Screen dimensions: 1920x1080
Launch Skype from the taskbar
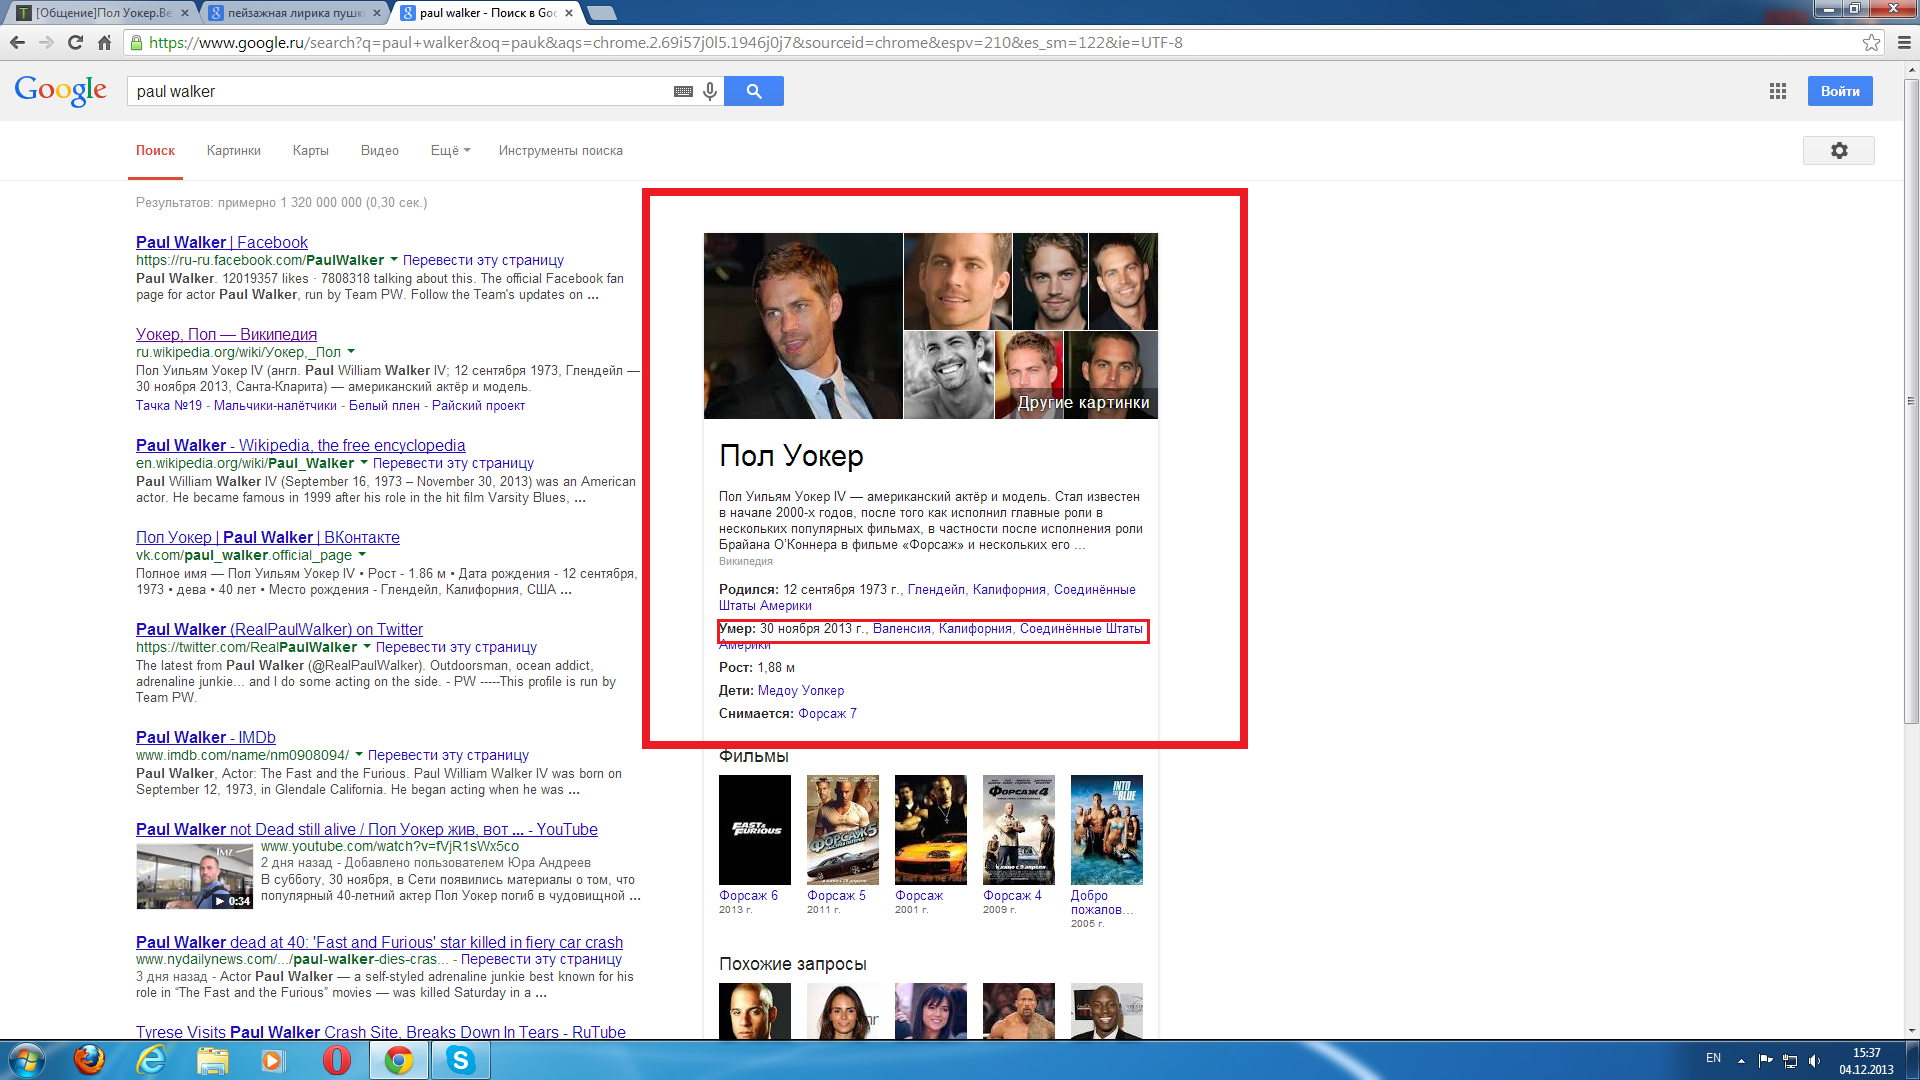pyautogui.click(x=460, y=1060)
